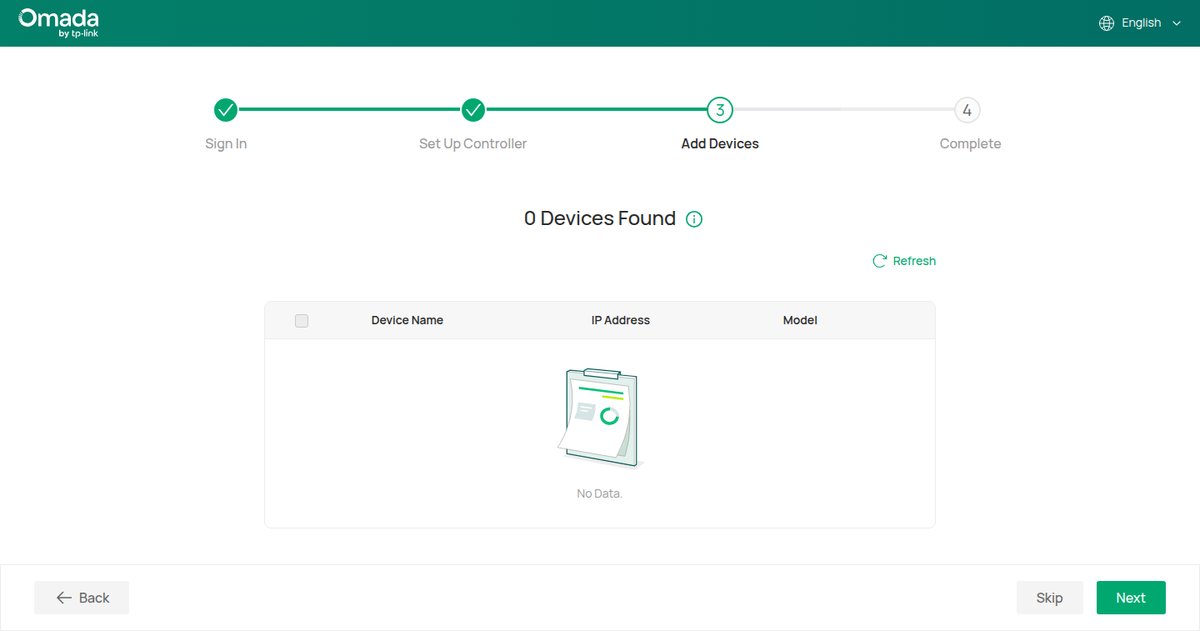Click the Sign In step checkmark
This screenshot has height=631, width=1200.
pos(226,109)
